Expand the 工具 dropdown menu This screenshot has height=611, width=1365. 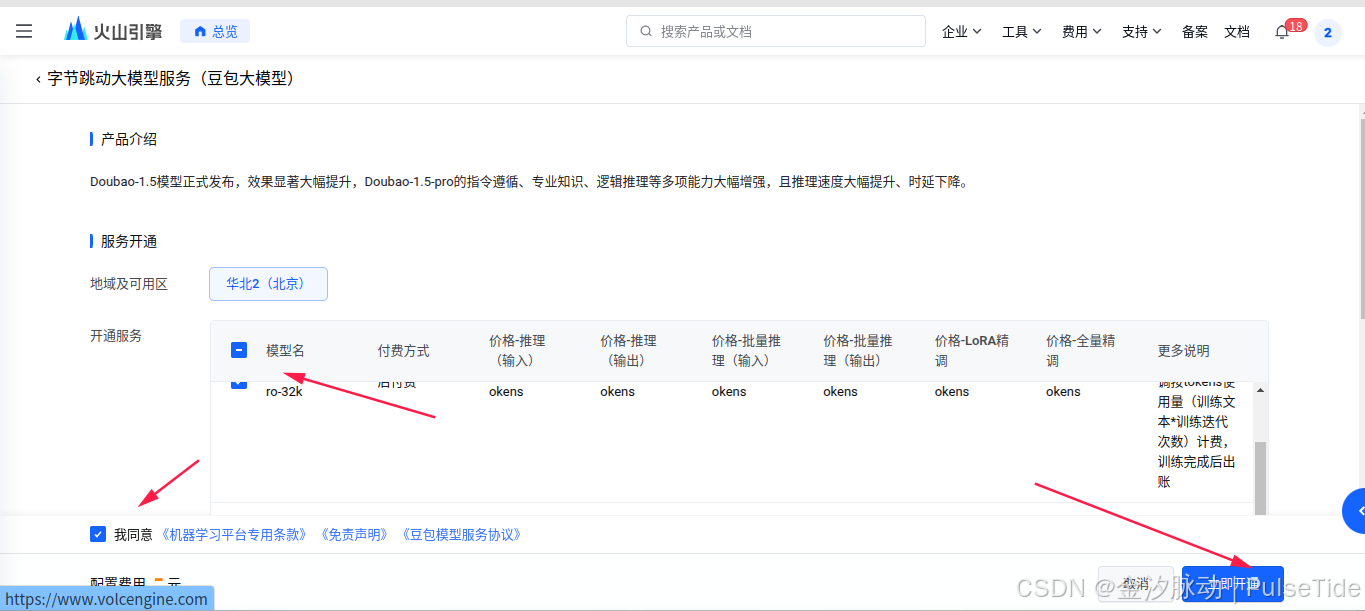coord(1022,32)
